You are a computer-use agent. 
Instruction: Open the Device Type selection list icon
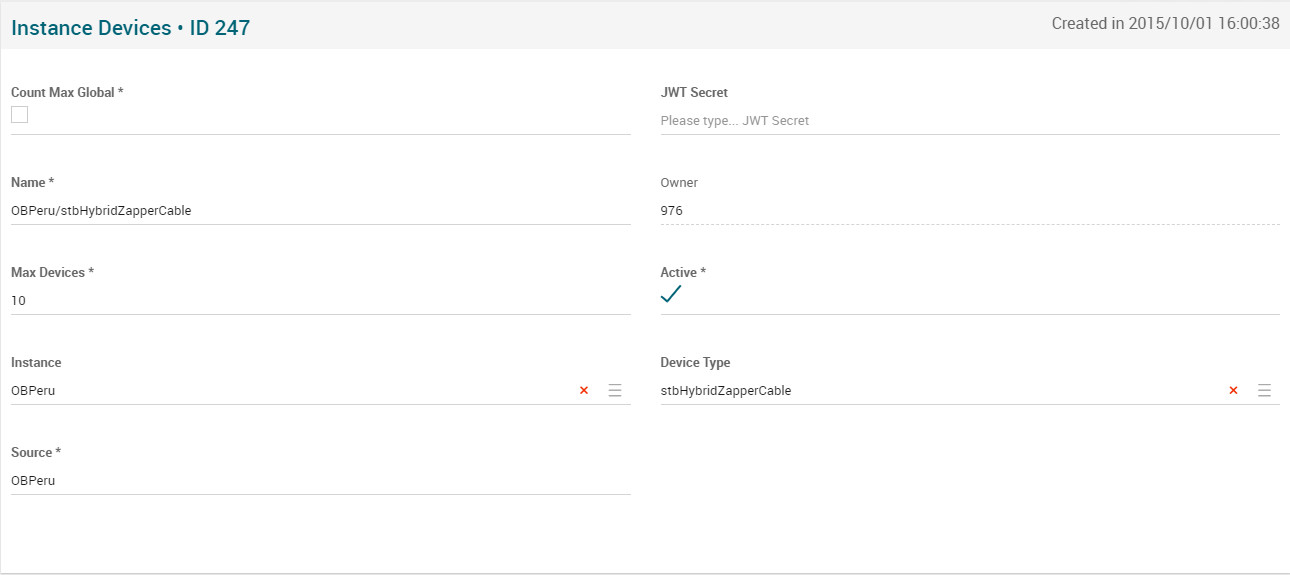coord(1264,391)
